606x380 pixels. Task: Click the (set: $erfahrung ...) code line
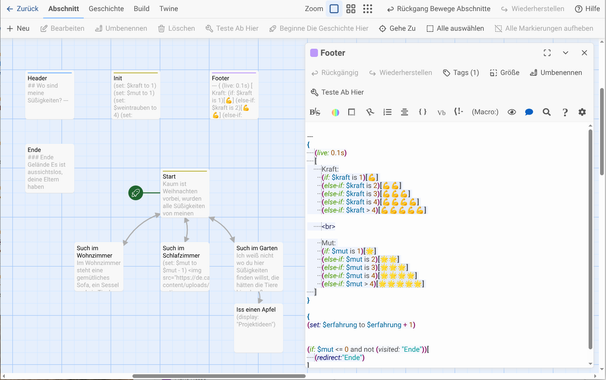pyautogui.click(x=361, y=325)
